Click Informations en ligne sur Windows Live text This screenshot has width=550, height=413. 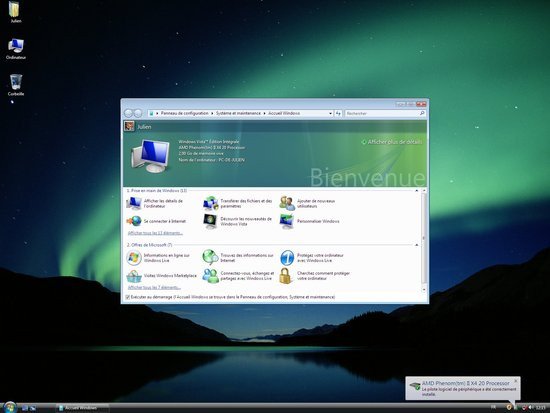(x=167, y=258)
